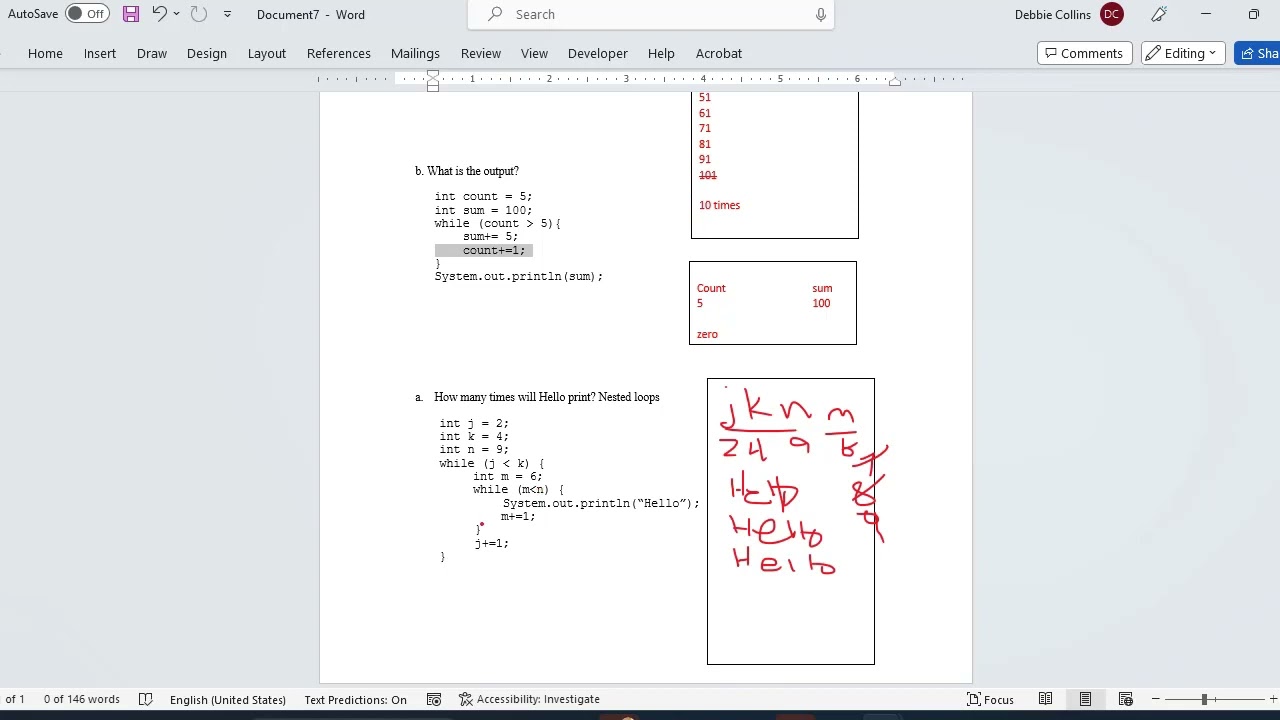This screenshot has height=720, width=1280.
Task: Click the line 'while (j < k) {'
Action: (492, 463)
